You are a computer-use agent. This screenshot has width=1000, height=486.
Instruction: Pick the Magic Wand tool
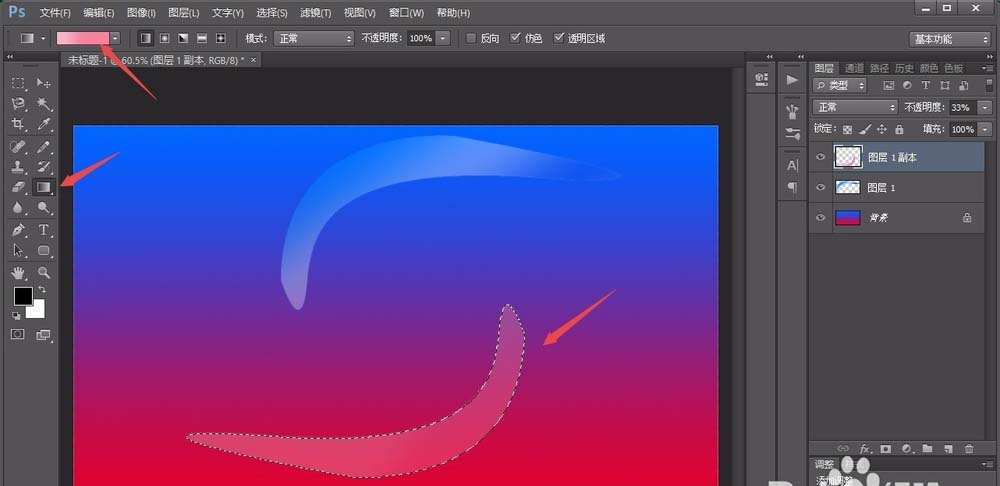click(44, 103)
